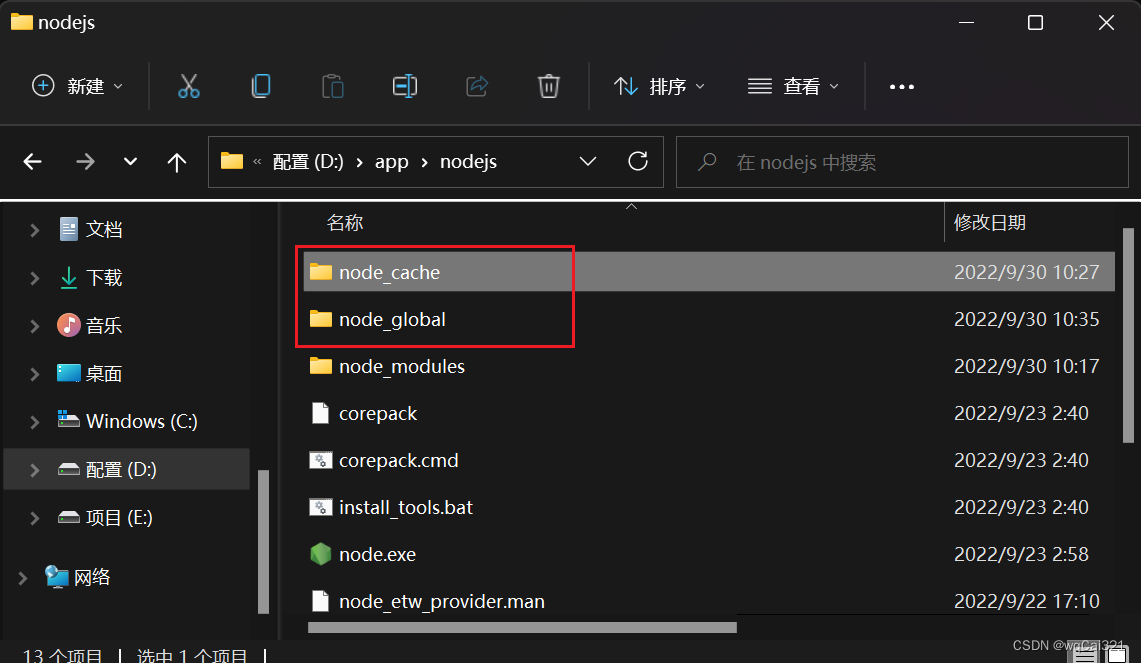Expand the 网络 tree node
Image resolution: width=1141 pixels, height=663 pixels.
tap(23, 578)
